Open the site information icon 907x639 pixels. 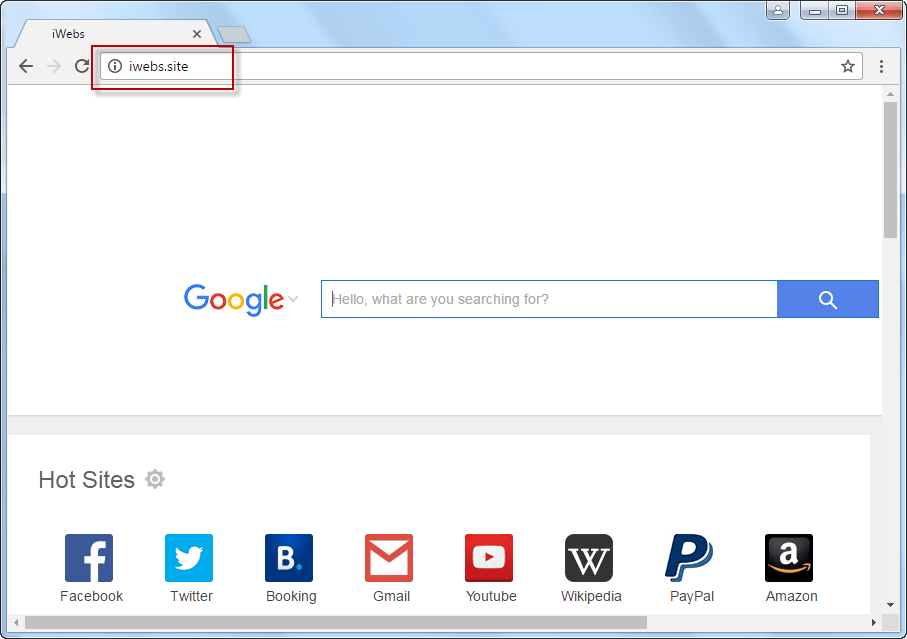coord(115,66)
